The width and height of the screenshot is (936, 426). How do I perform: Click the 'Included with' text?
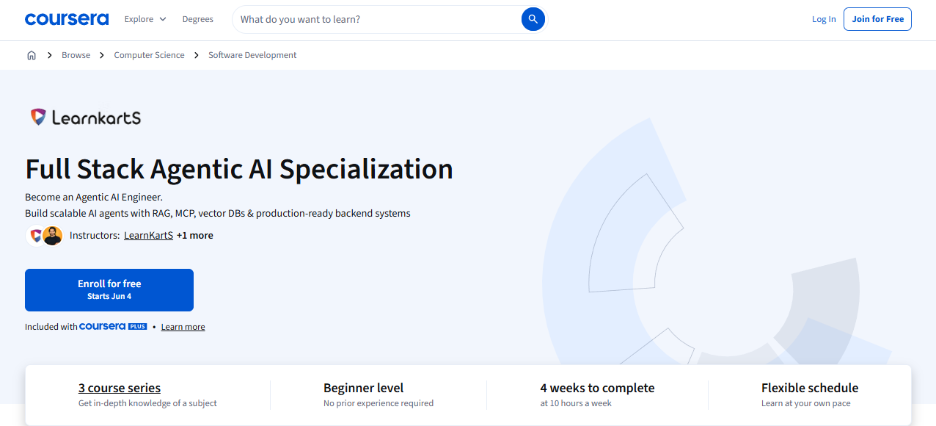pos(51,327)
